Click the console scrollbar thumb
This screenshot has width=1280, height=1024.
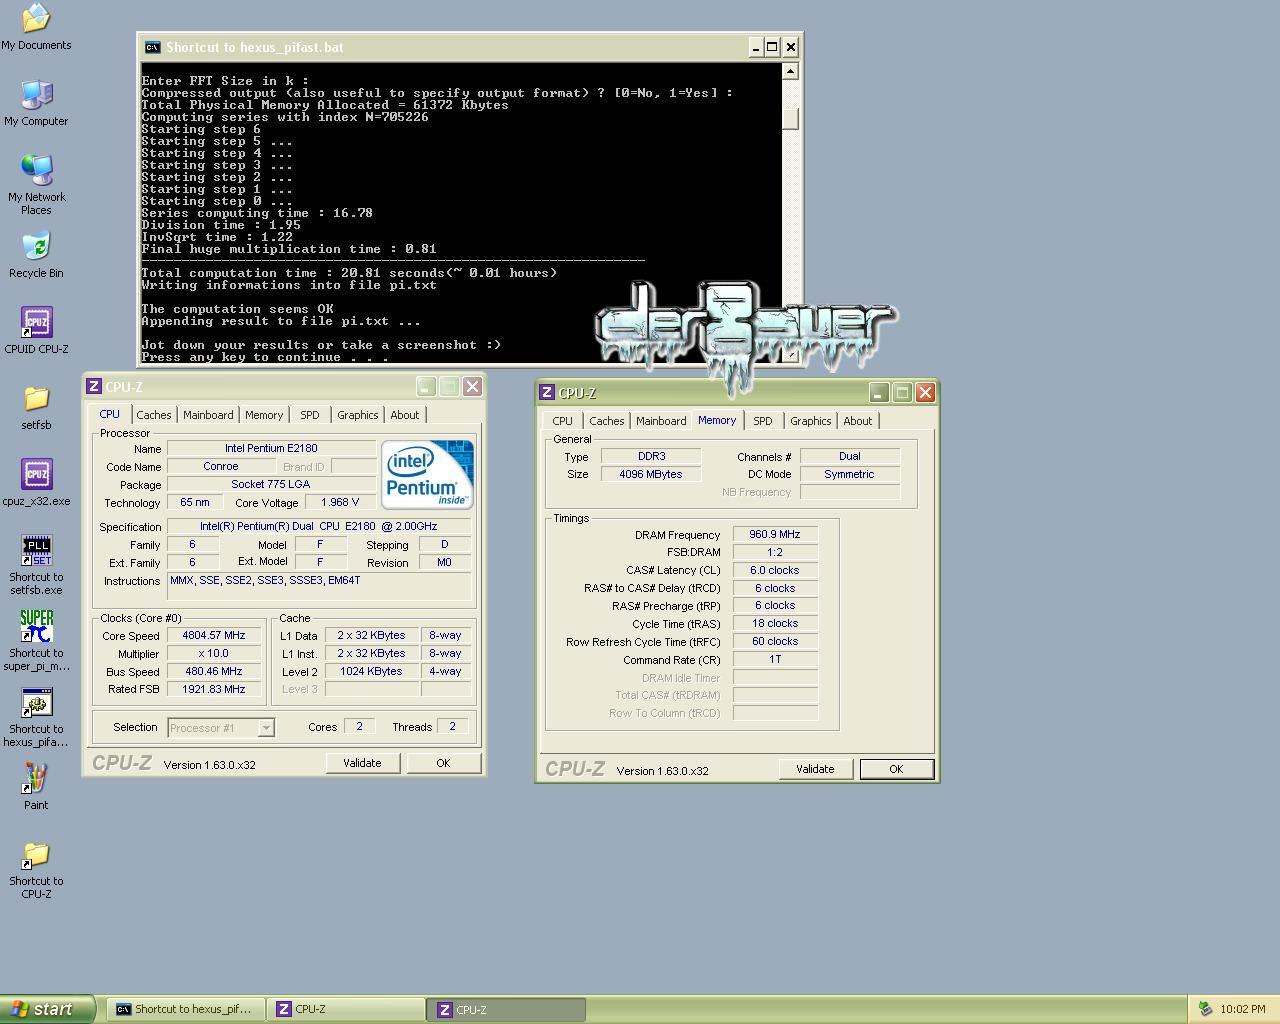[x=790, y=118]
